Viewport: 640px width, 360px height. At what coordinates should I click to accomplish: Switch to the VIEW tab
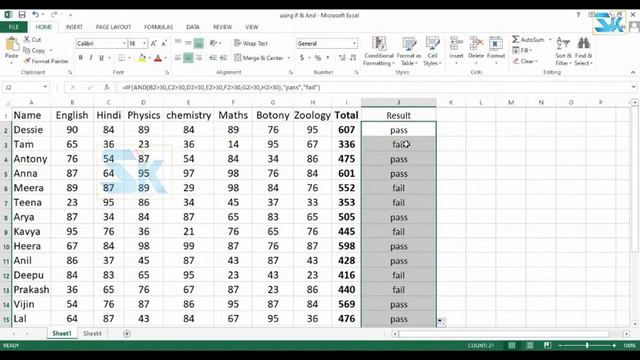click(251, 27)
